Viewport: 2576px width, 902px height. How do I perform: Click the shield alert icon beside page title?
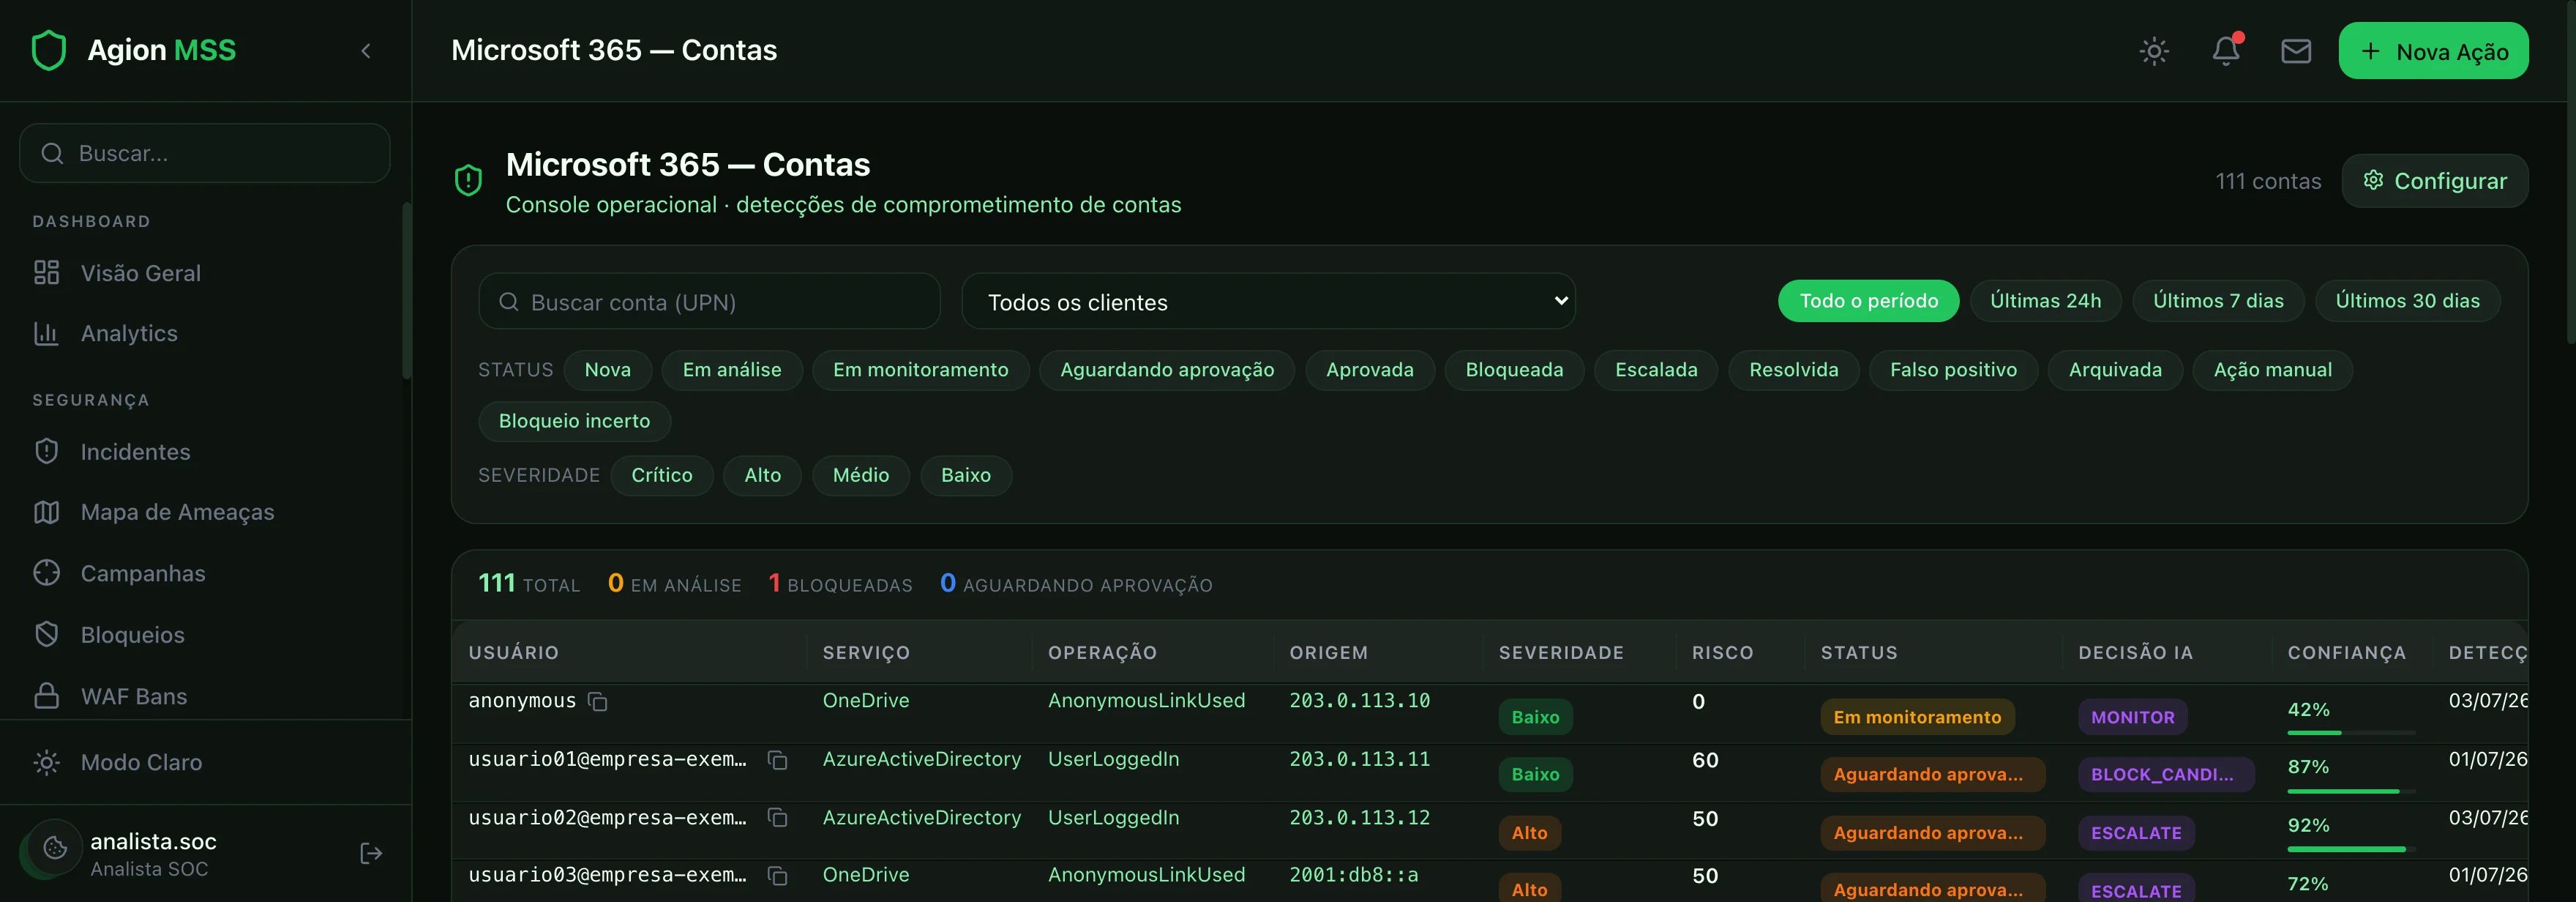coord(468,180)
